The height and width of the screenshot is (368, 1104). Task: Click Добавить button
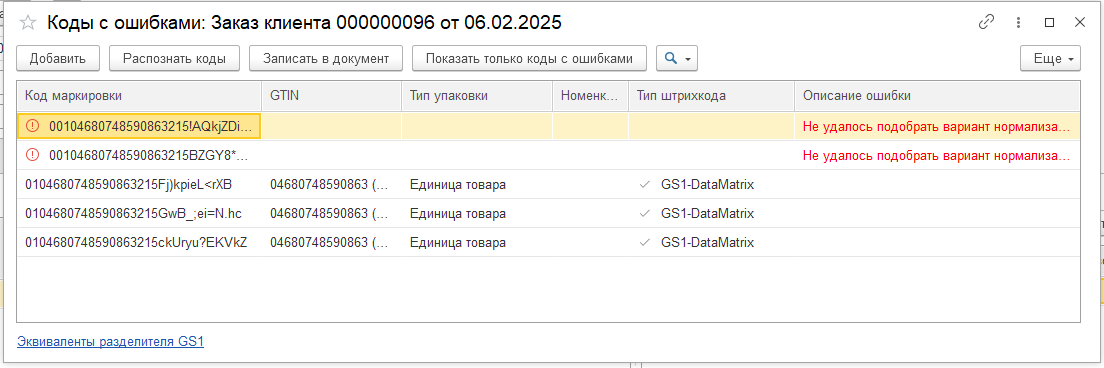[x=58, y=59]
